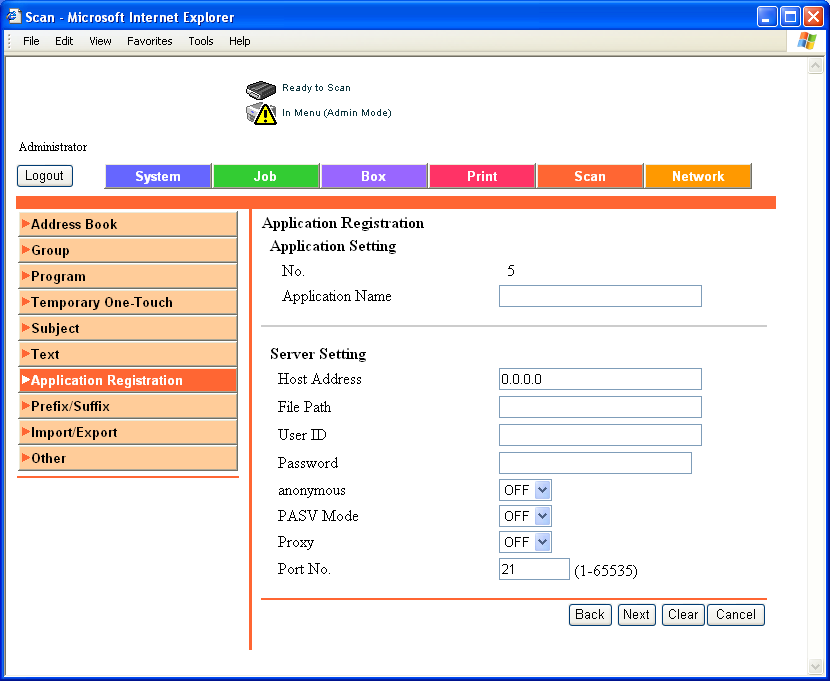
Task: Click the Clear button
Action: 683,615
